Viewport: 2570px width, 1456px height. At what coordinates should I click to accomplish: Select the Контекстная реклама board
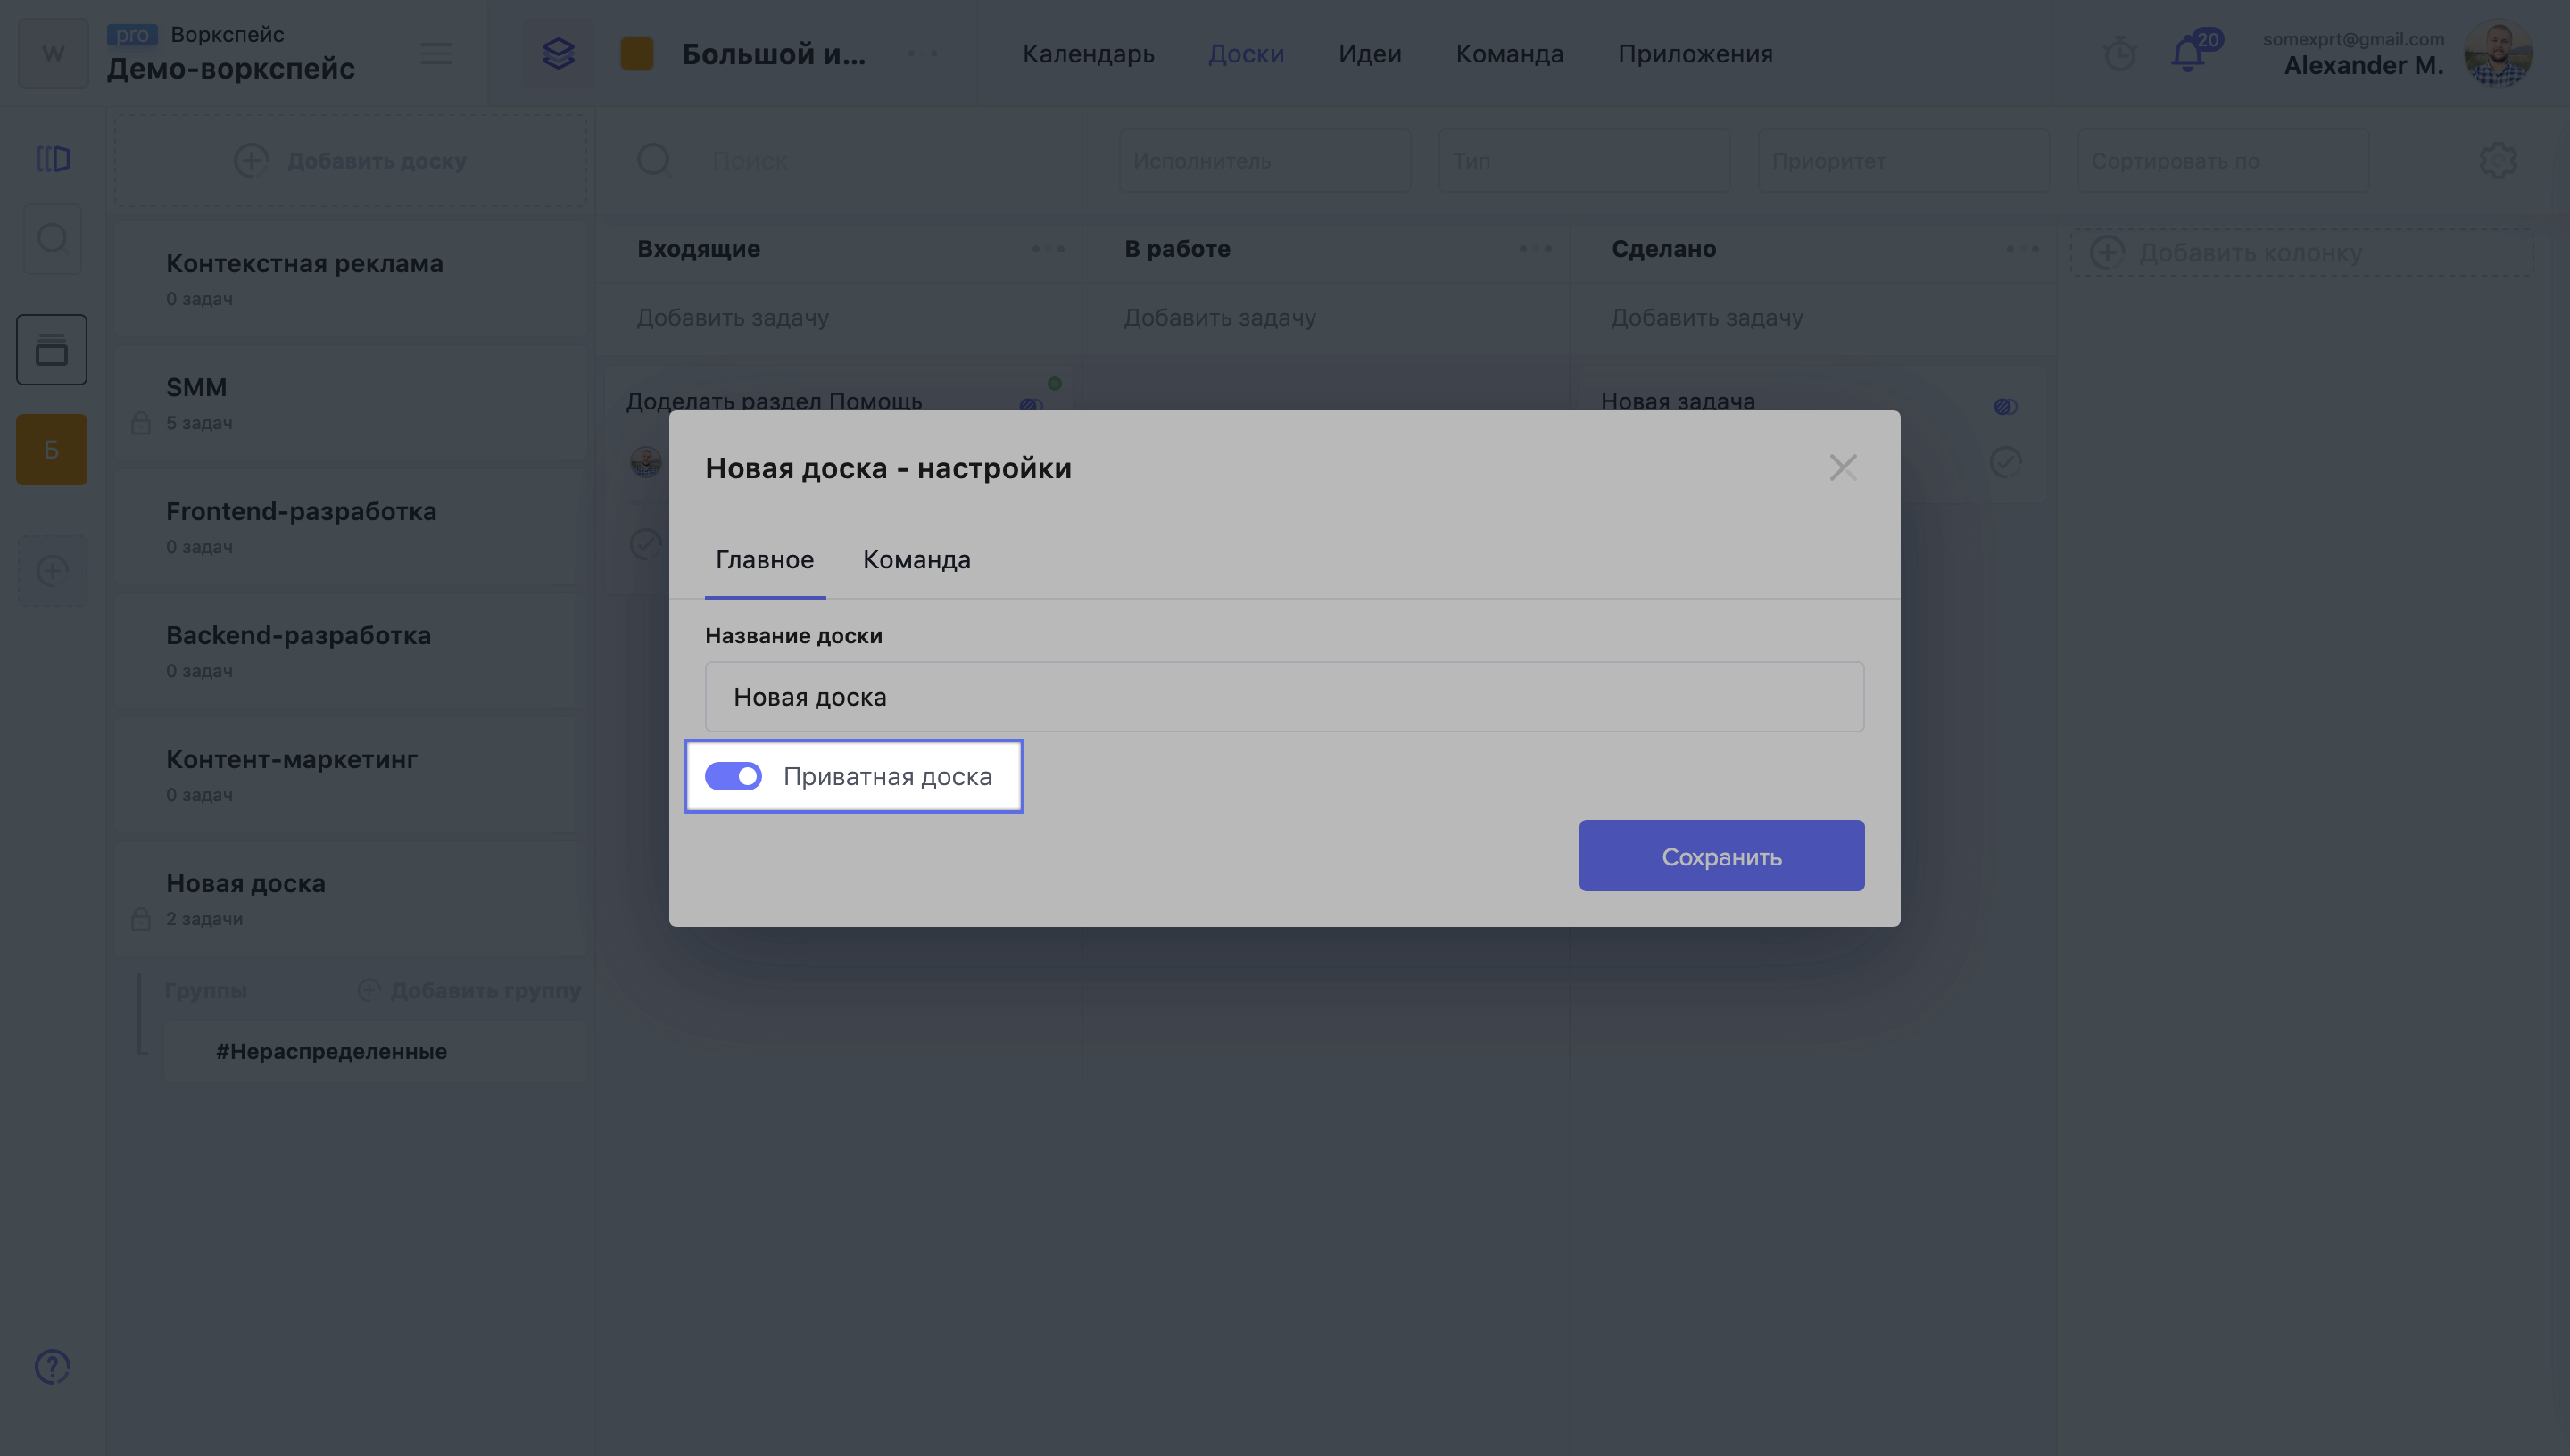coord(350,279)
